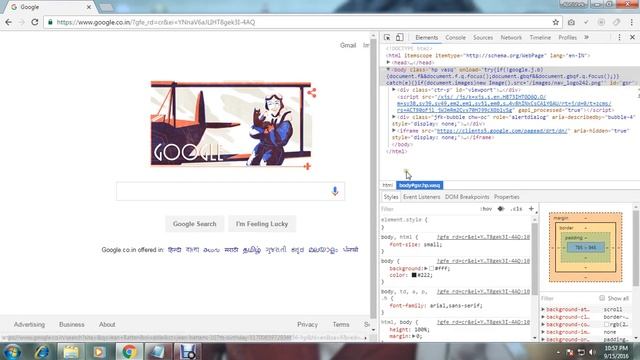Image resolution: width=640 pixels, height=360 pixels.
Task: Show more DevTools tabs via double chevron
Action: 587,37
